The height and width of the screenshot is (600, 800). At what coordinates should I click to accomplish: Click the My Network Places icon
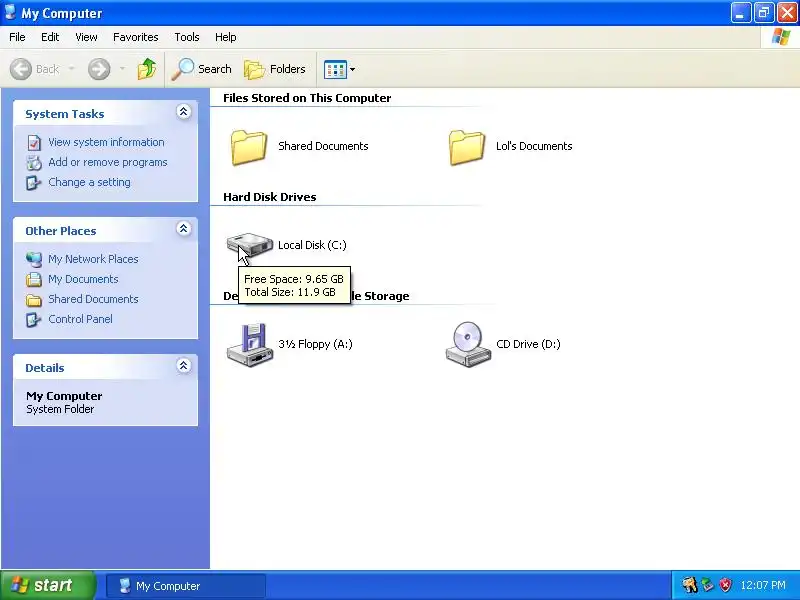tap(34, 259)
